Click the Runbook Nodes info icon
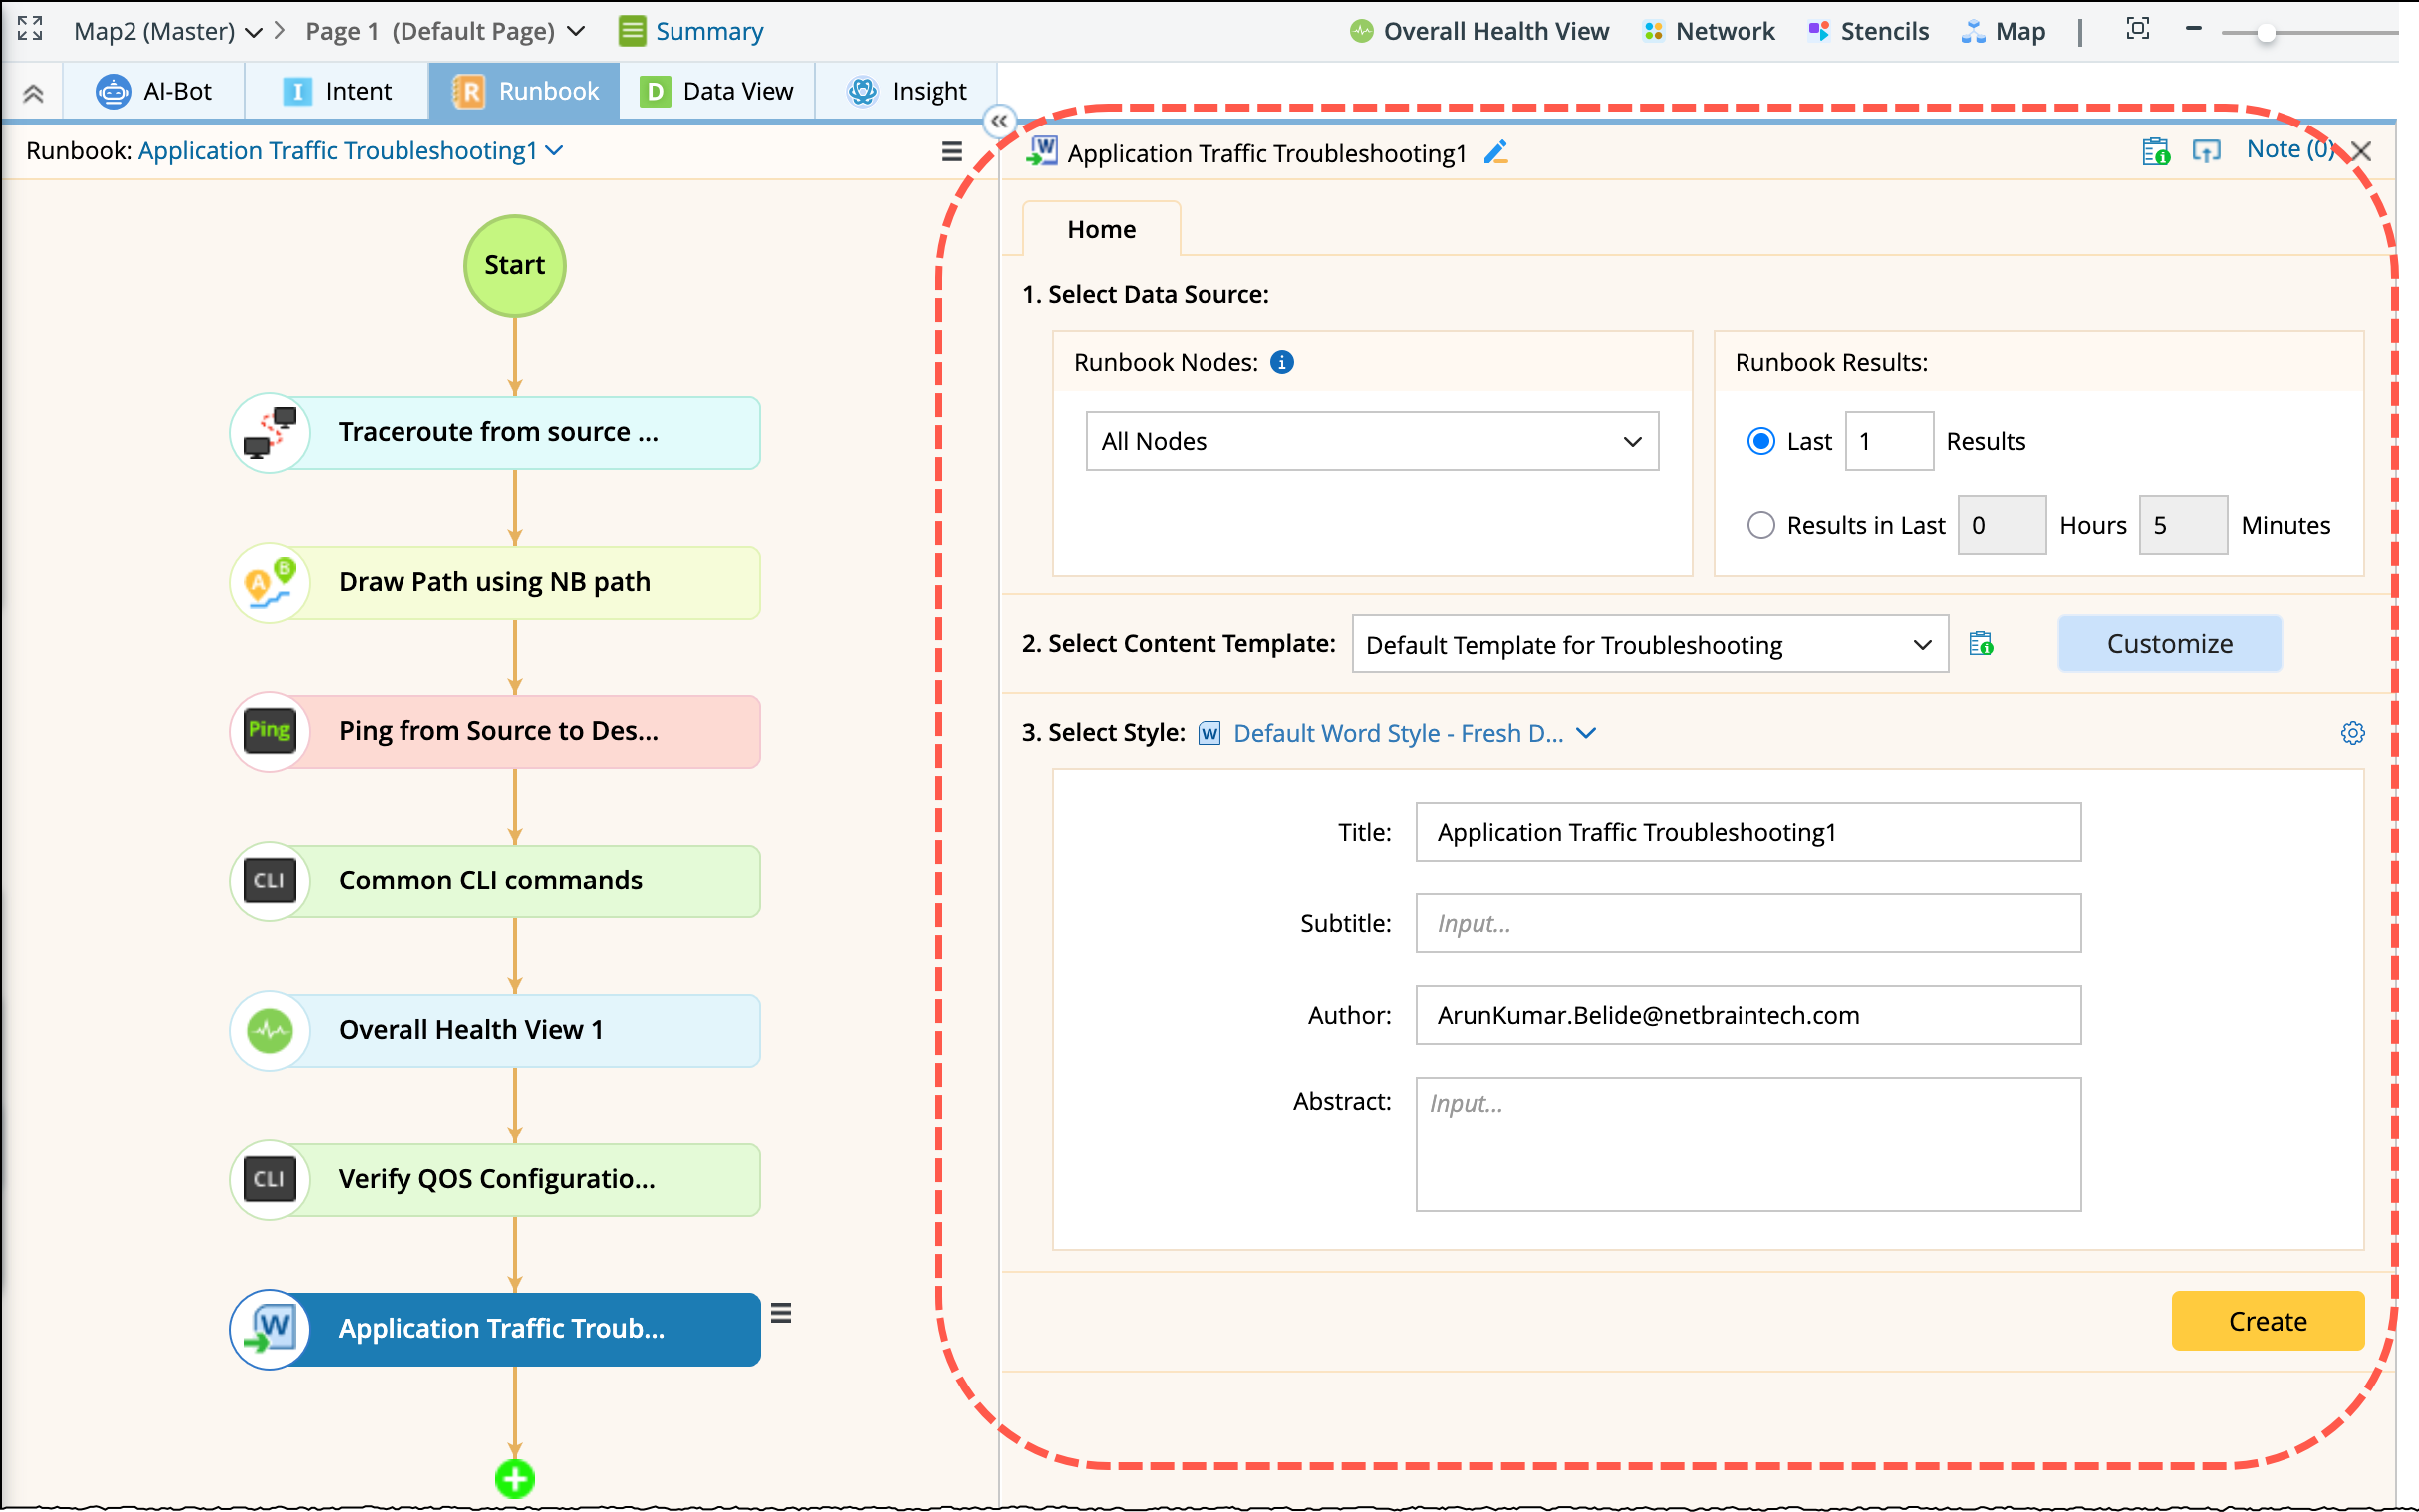Image resolution: width=2419 pixels, height=1512 pixels. click(1282, 362)
